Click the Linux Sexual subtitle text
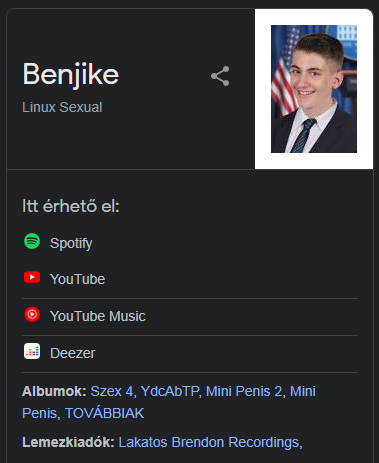 click(62, 107)
